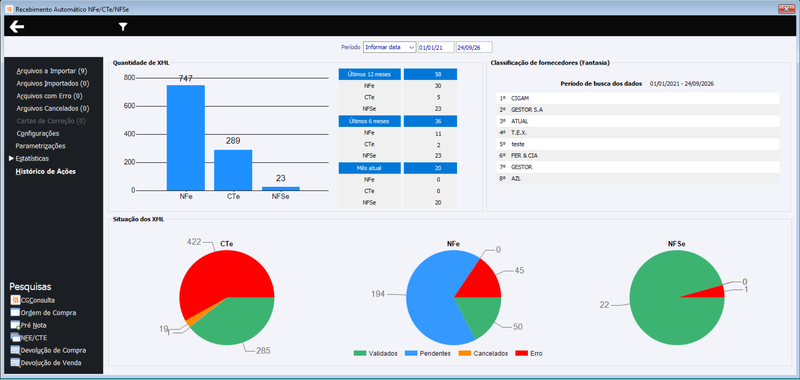Open the filter funnel icon
The height and width of the screenshot is (380, 800).
pyautogui.click(x=123, y=27)
